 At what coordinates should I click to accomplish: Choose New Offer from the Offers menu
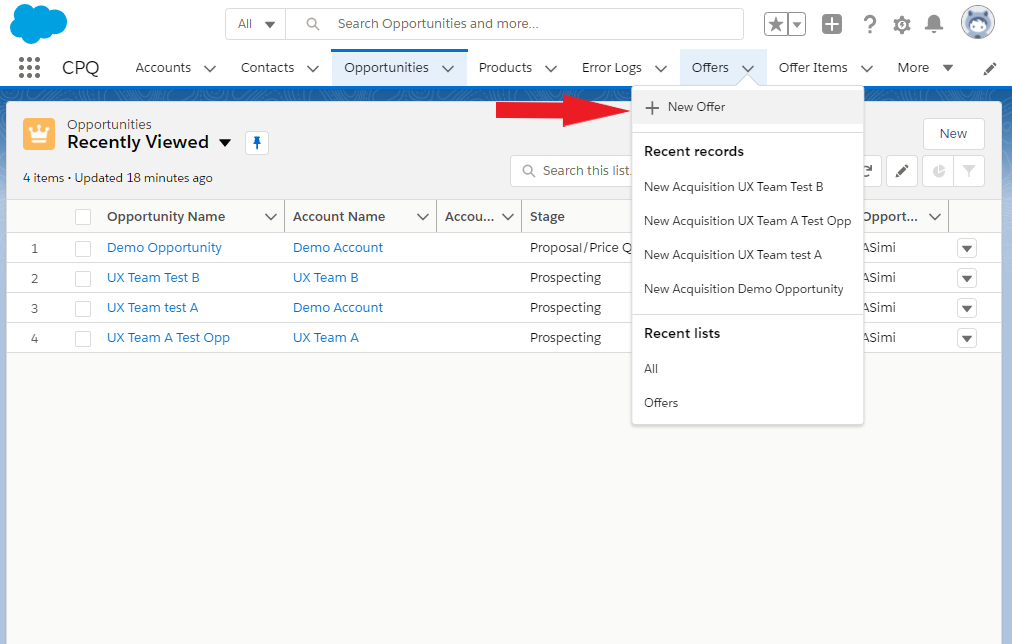[x=747, y=107]
